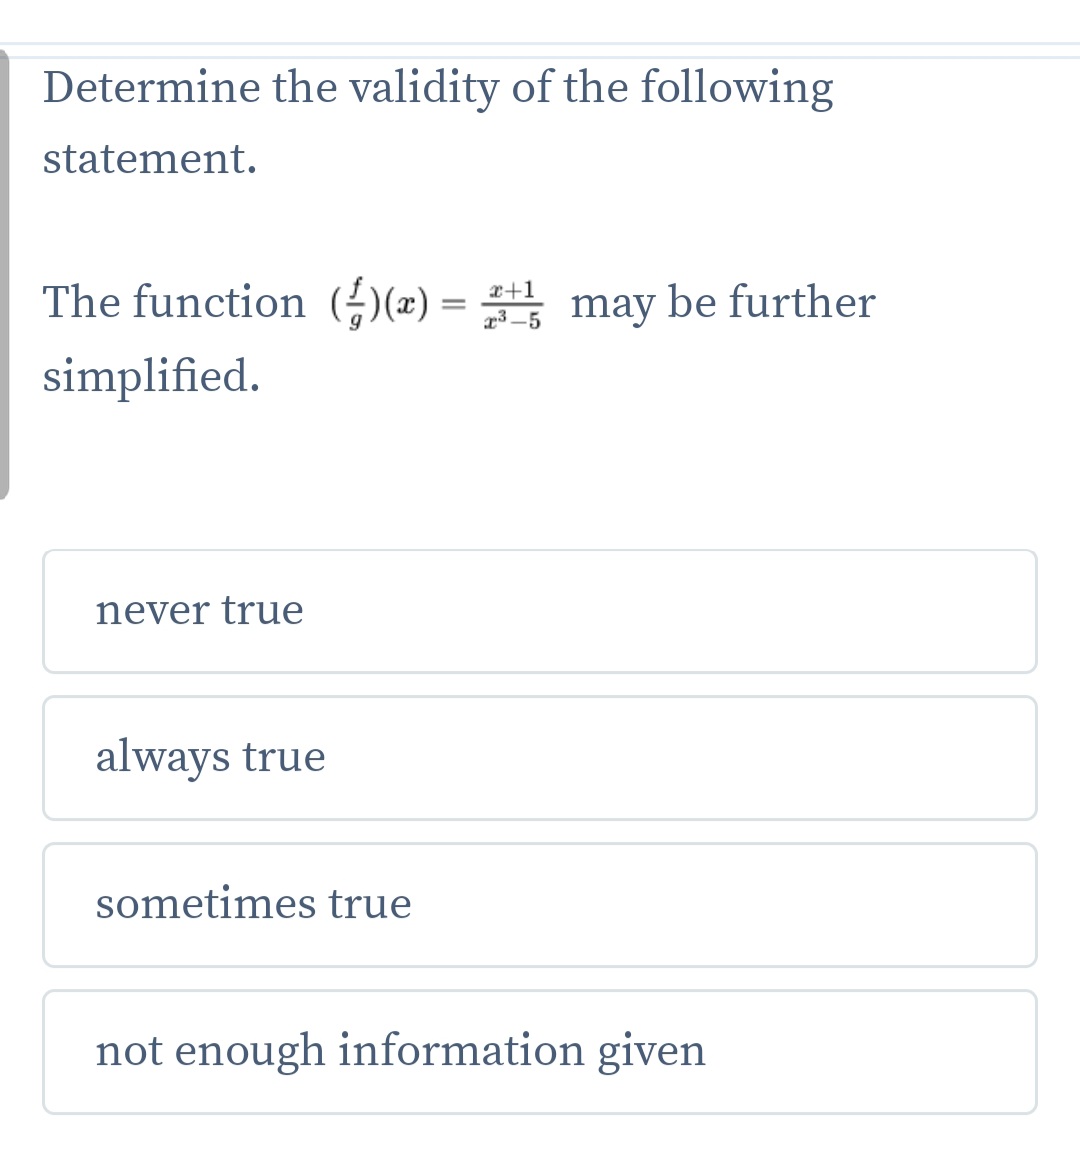This screenshot has width=1080, height=1169.
Task: Click the fraction expression in the question
Action: pyautogui.click(x=512, y=302)
